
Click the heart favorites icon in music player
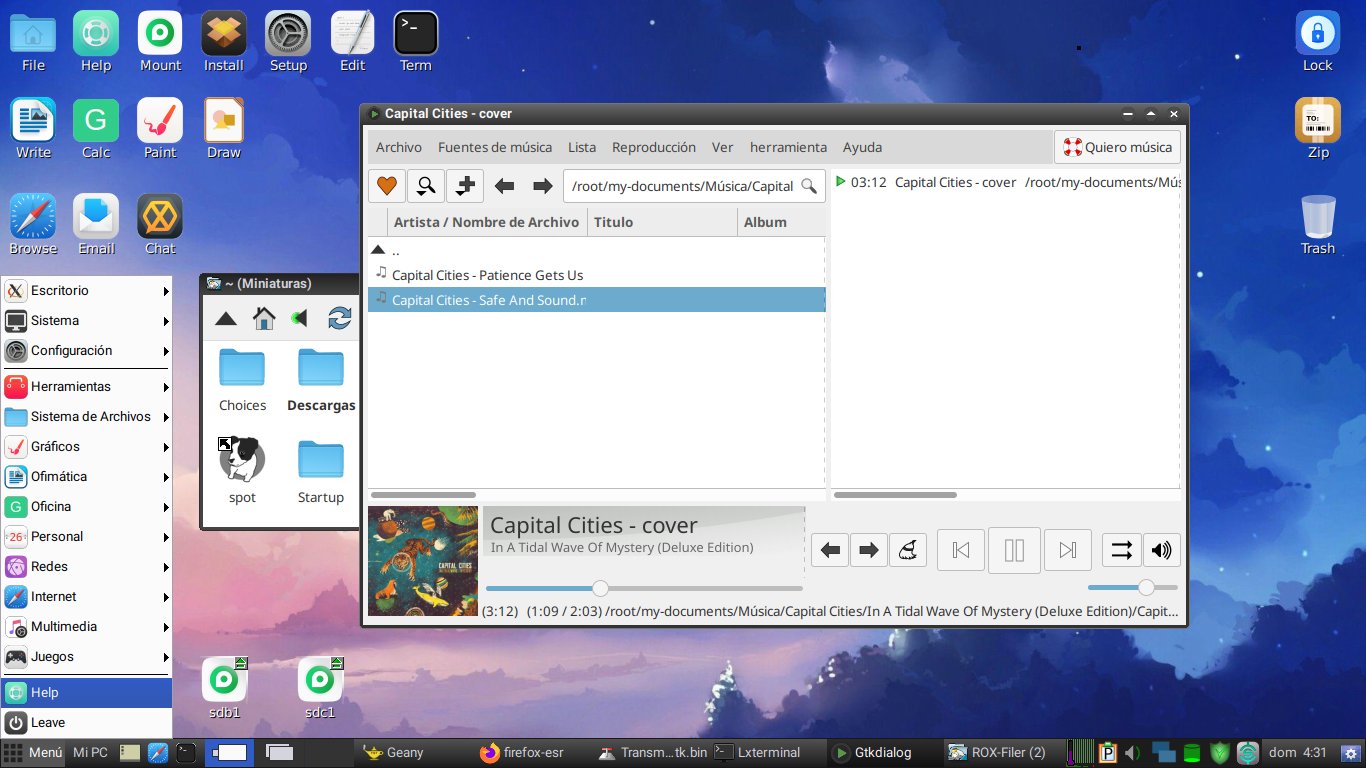(x=387, y=186)
